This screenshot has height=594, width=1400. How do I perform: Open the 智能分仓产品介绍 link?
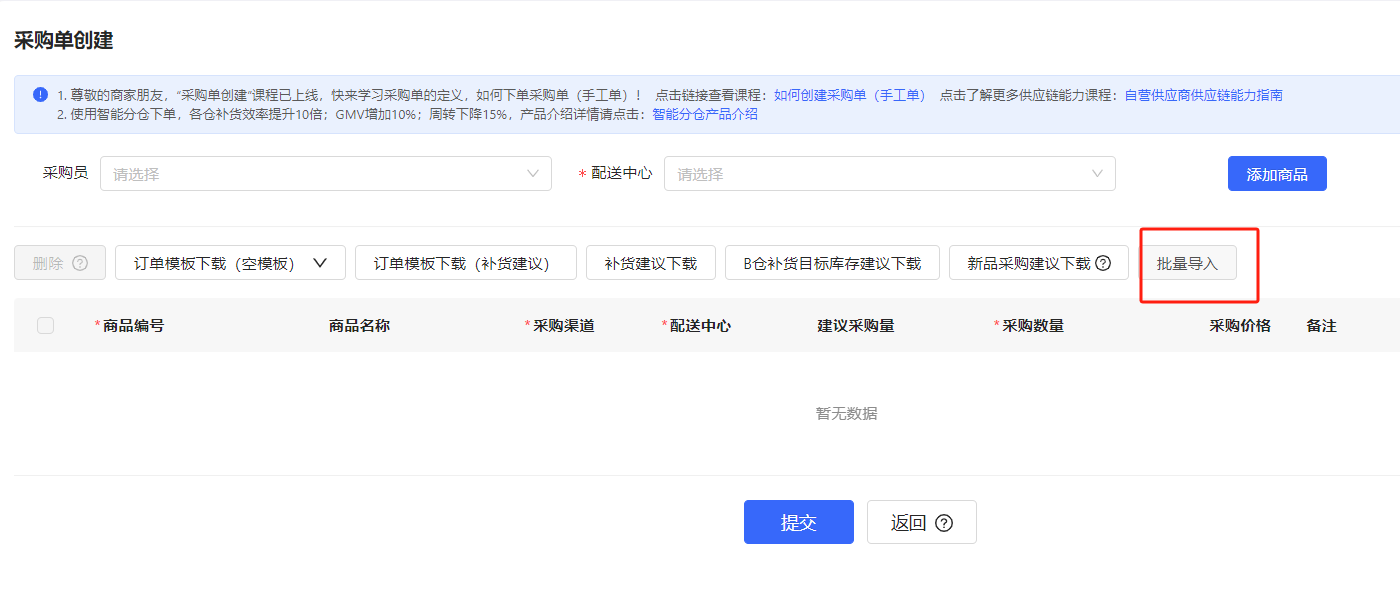704,114
